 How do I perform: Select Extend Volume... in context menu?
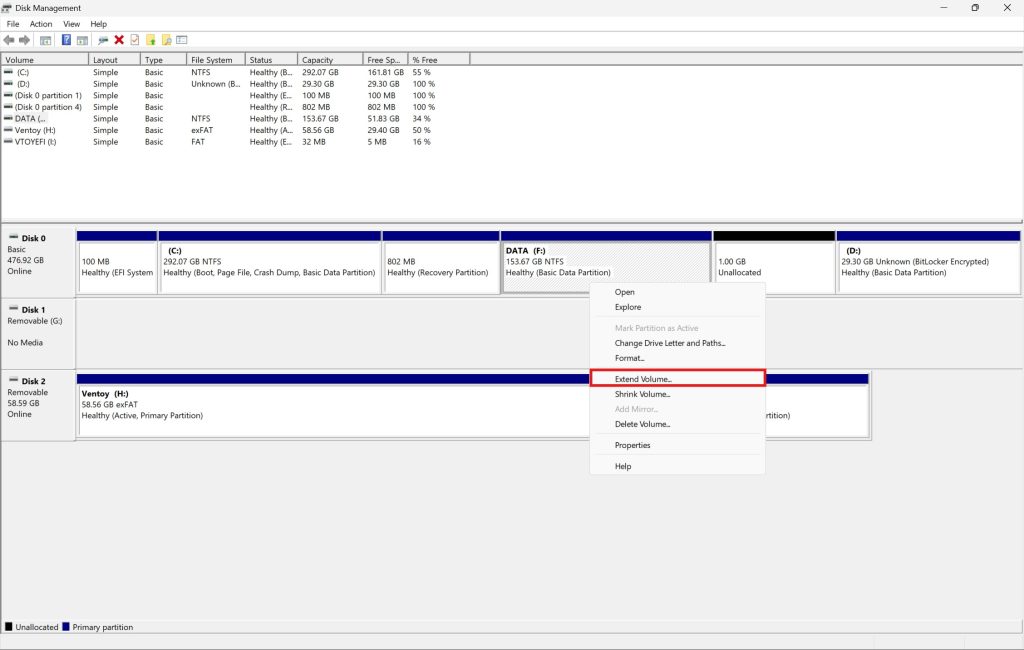click(677, 379)
